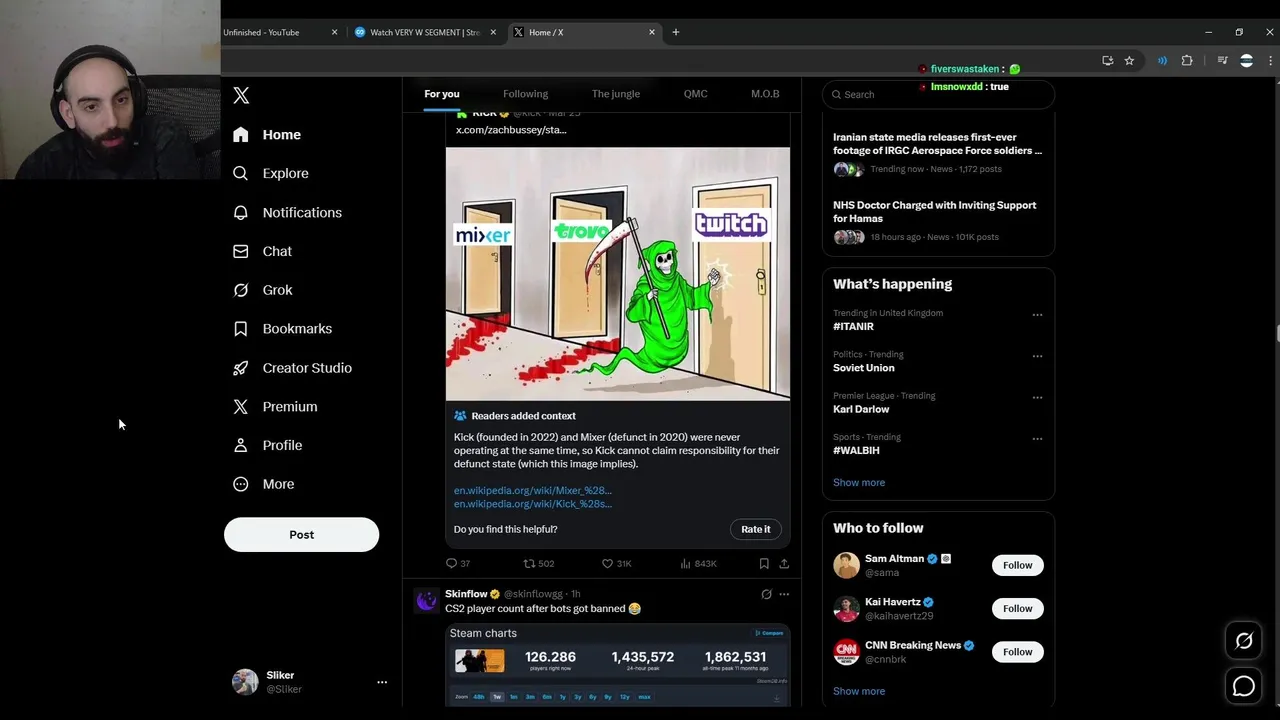The height and width of the screenshot is (720, 1280).
Task: Open the more options on Skinflow's post
Action: 784,594
